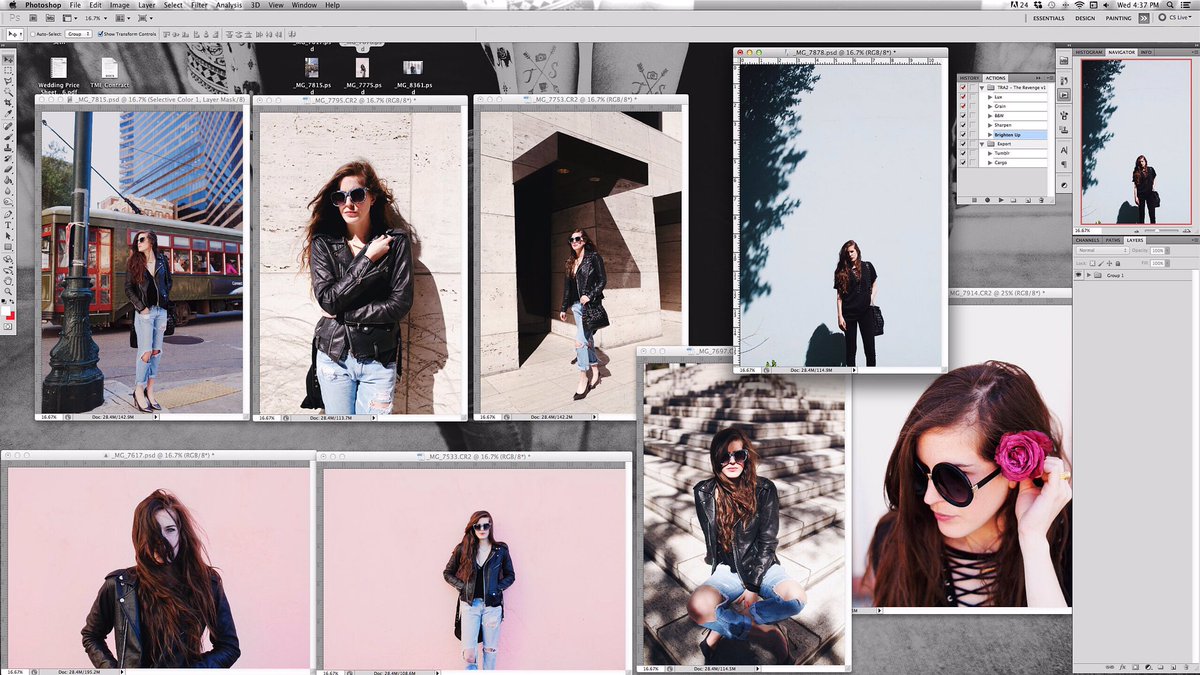Launch Bridge from the application bar
The height and width of the screenshot is (675, 1200).
coord(33,18)
